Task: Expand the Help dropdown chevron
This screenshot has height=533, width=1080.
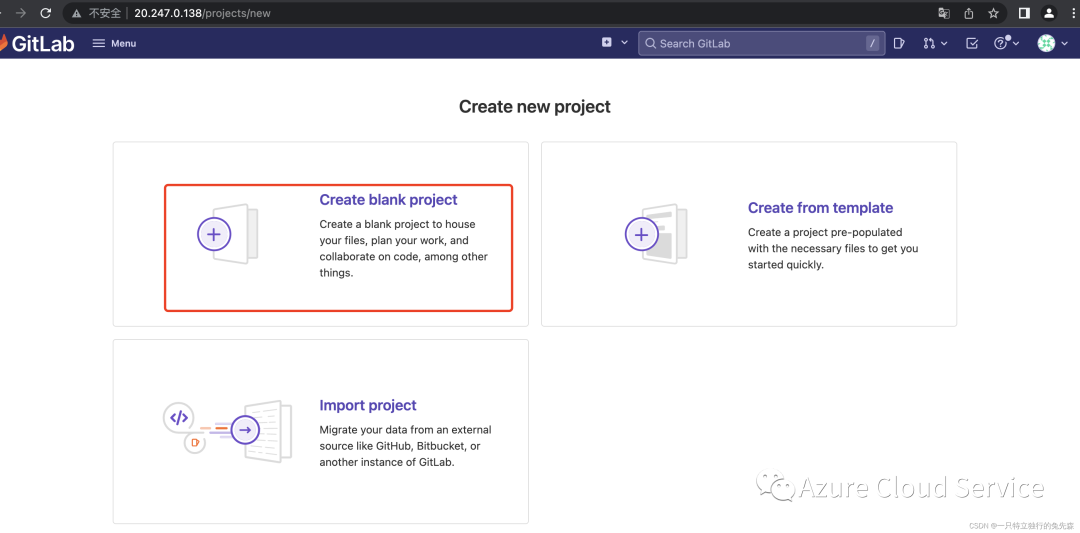Action: tap(1016, 43)
